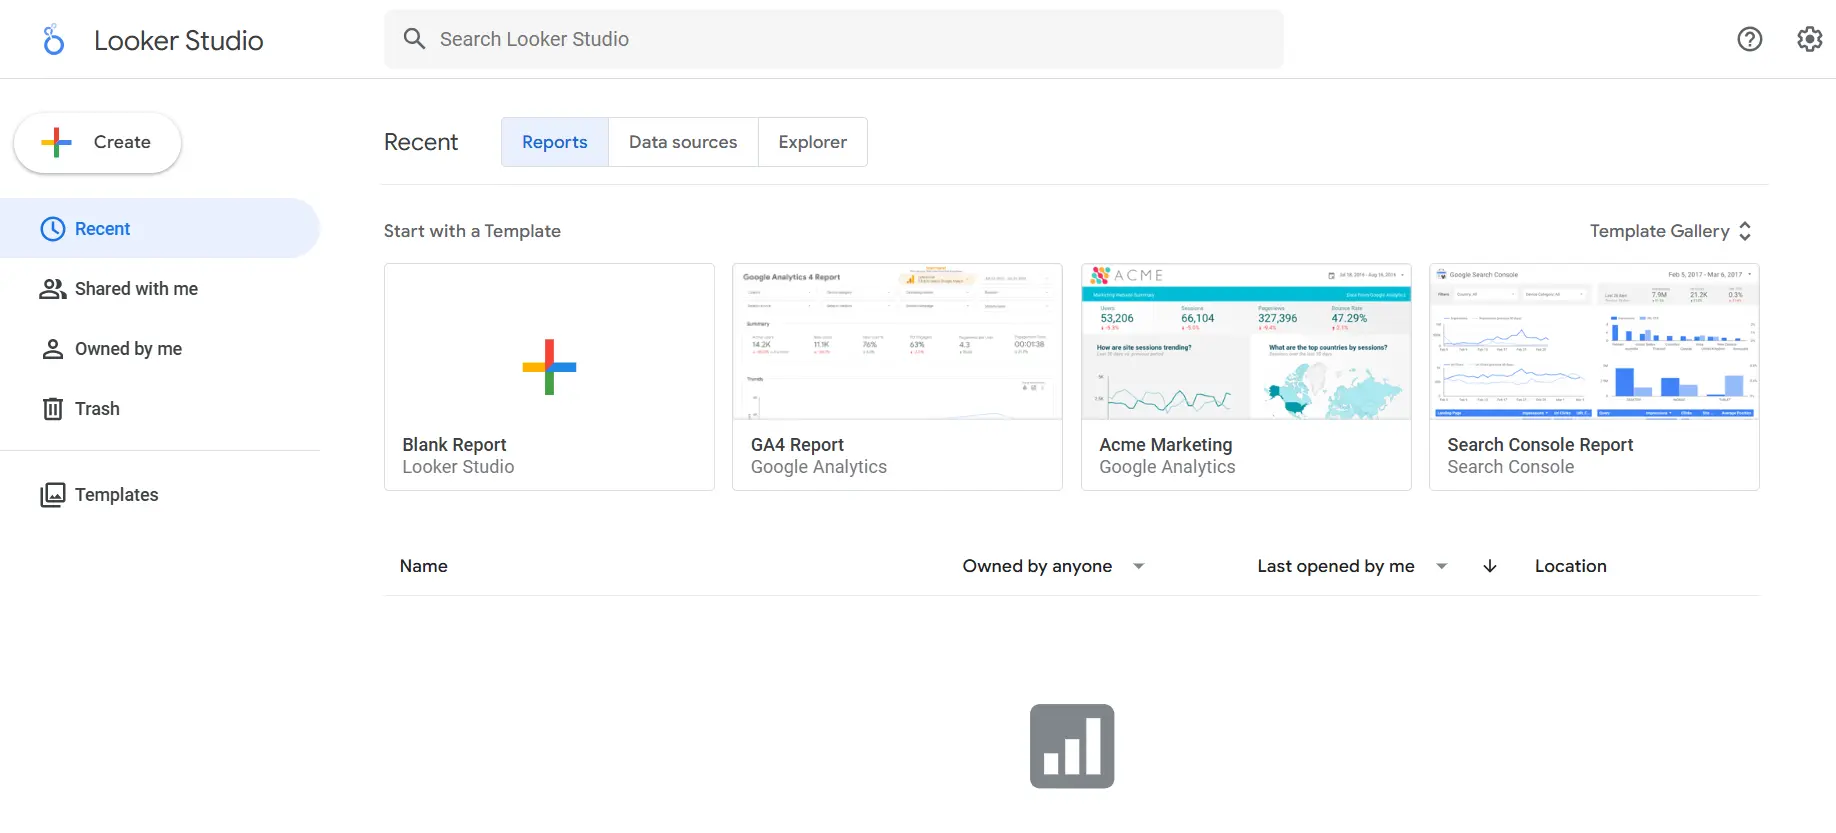Click the Owned by me person icon
Screen dimensions: 1836x833
52,349
